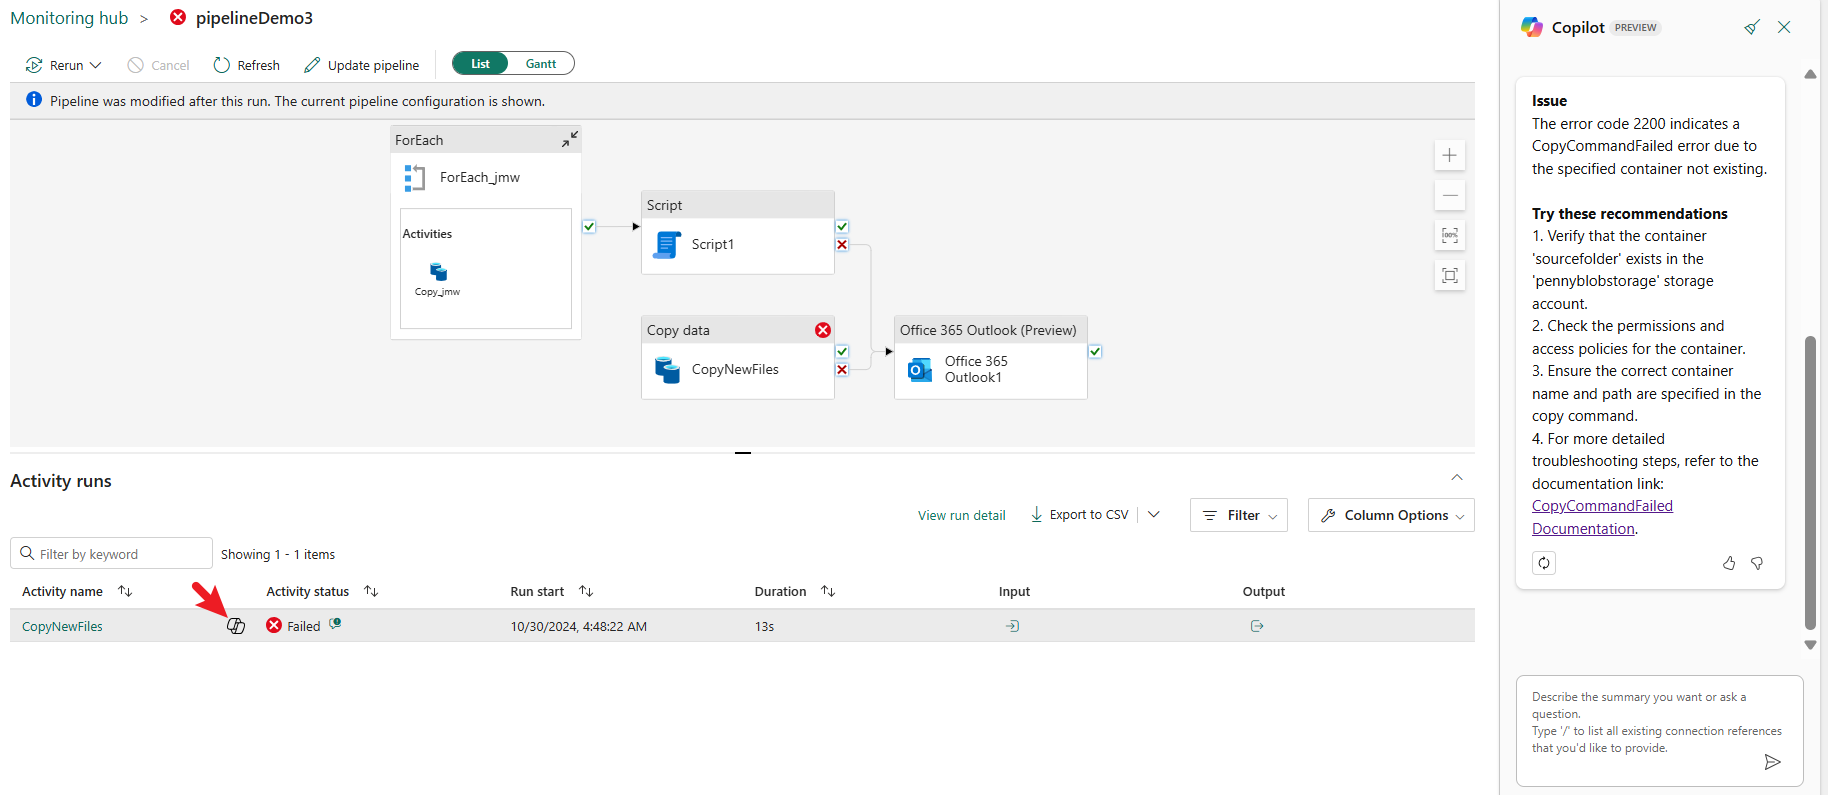The width and height of the screenshot is (1828, 795).
Task: Click the ForEach success output checkbox
Action: pos(589,227)
